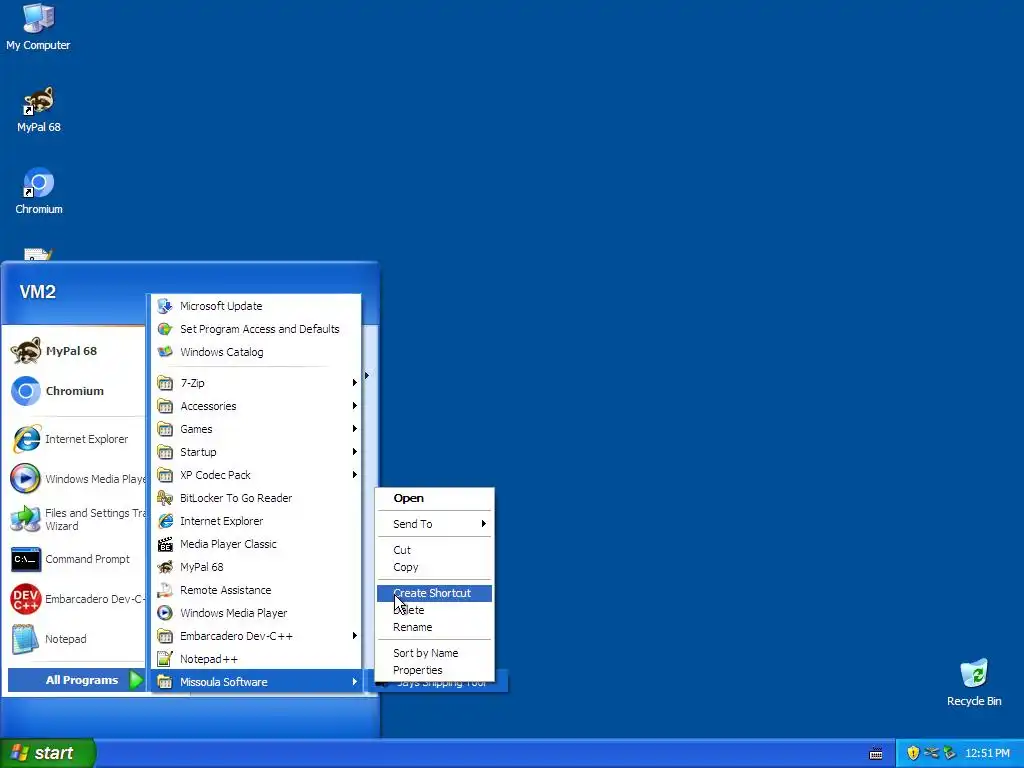1024x768 pixels.
Task: Launch Media Player Classic
Action: tap(256, 543)
